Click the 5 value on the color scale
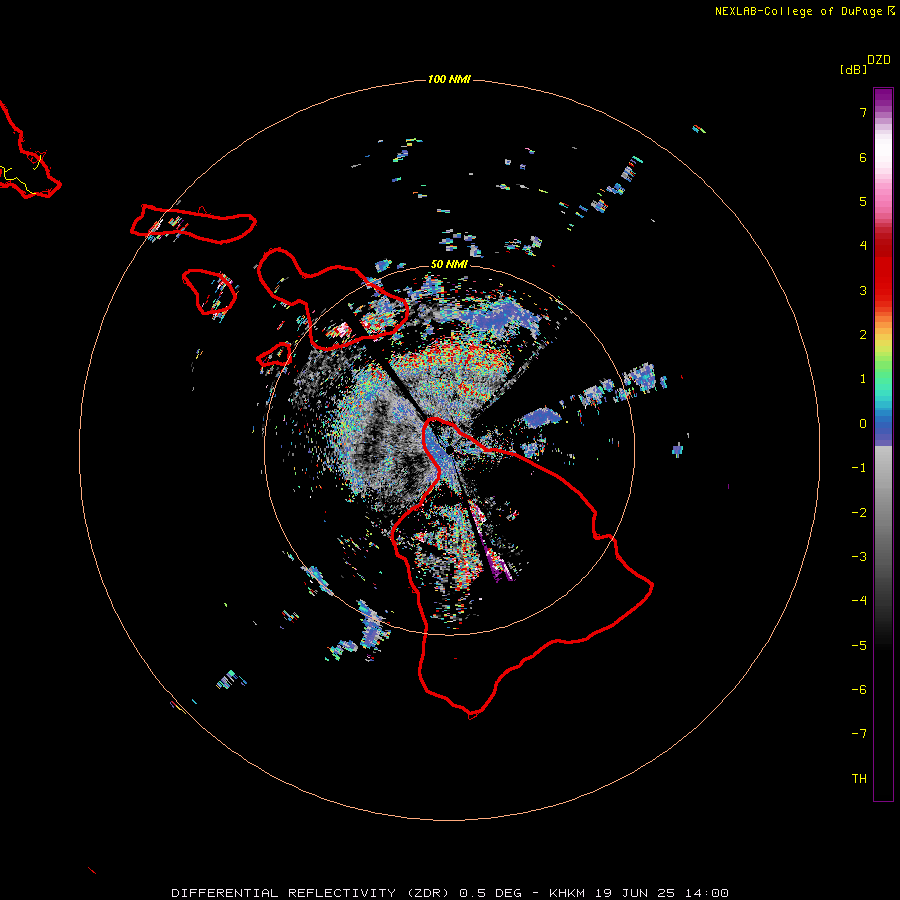The height and width of the screenshot is (900, 900). click(x=863, y=201)
